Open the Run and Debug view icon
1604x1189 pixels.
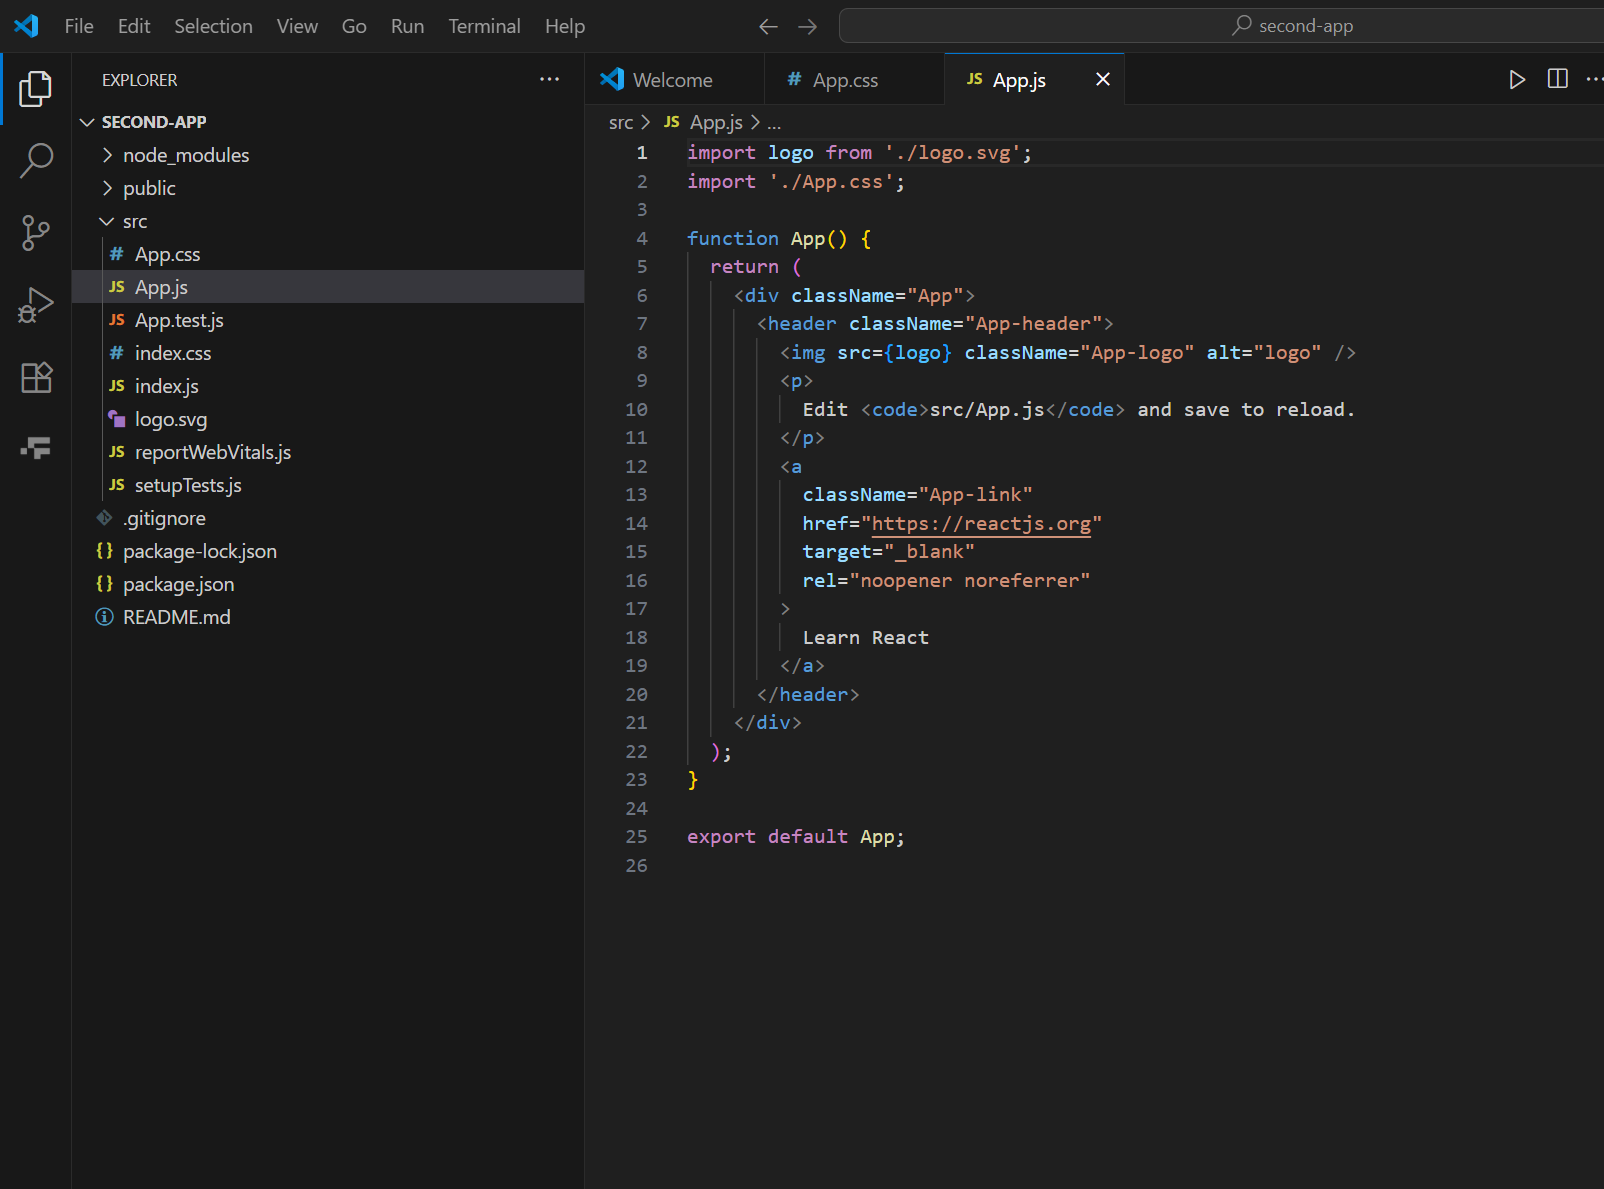point(36,305)
